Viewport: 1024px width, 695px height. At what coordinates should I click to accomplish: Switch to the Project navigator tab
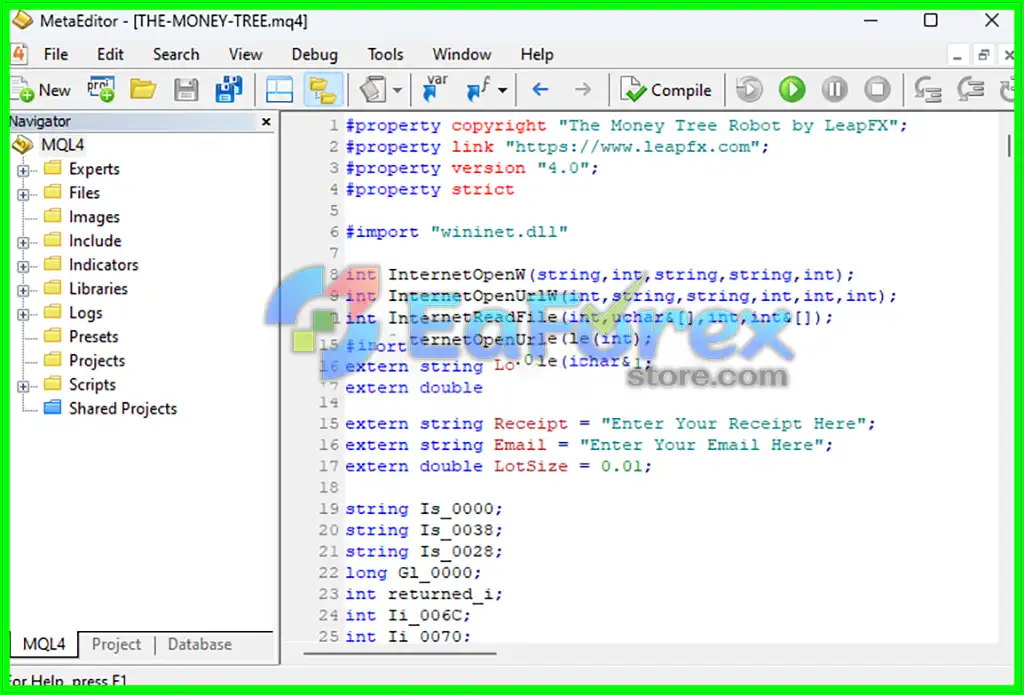116,644
